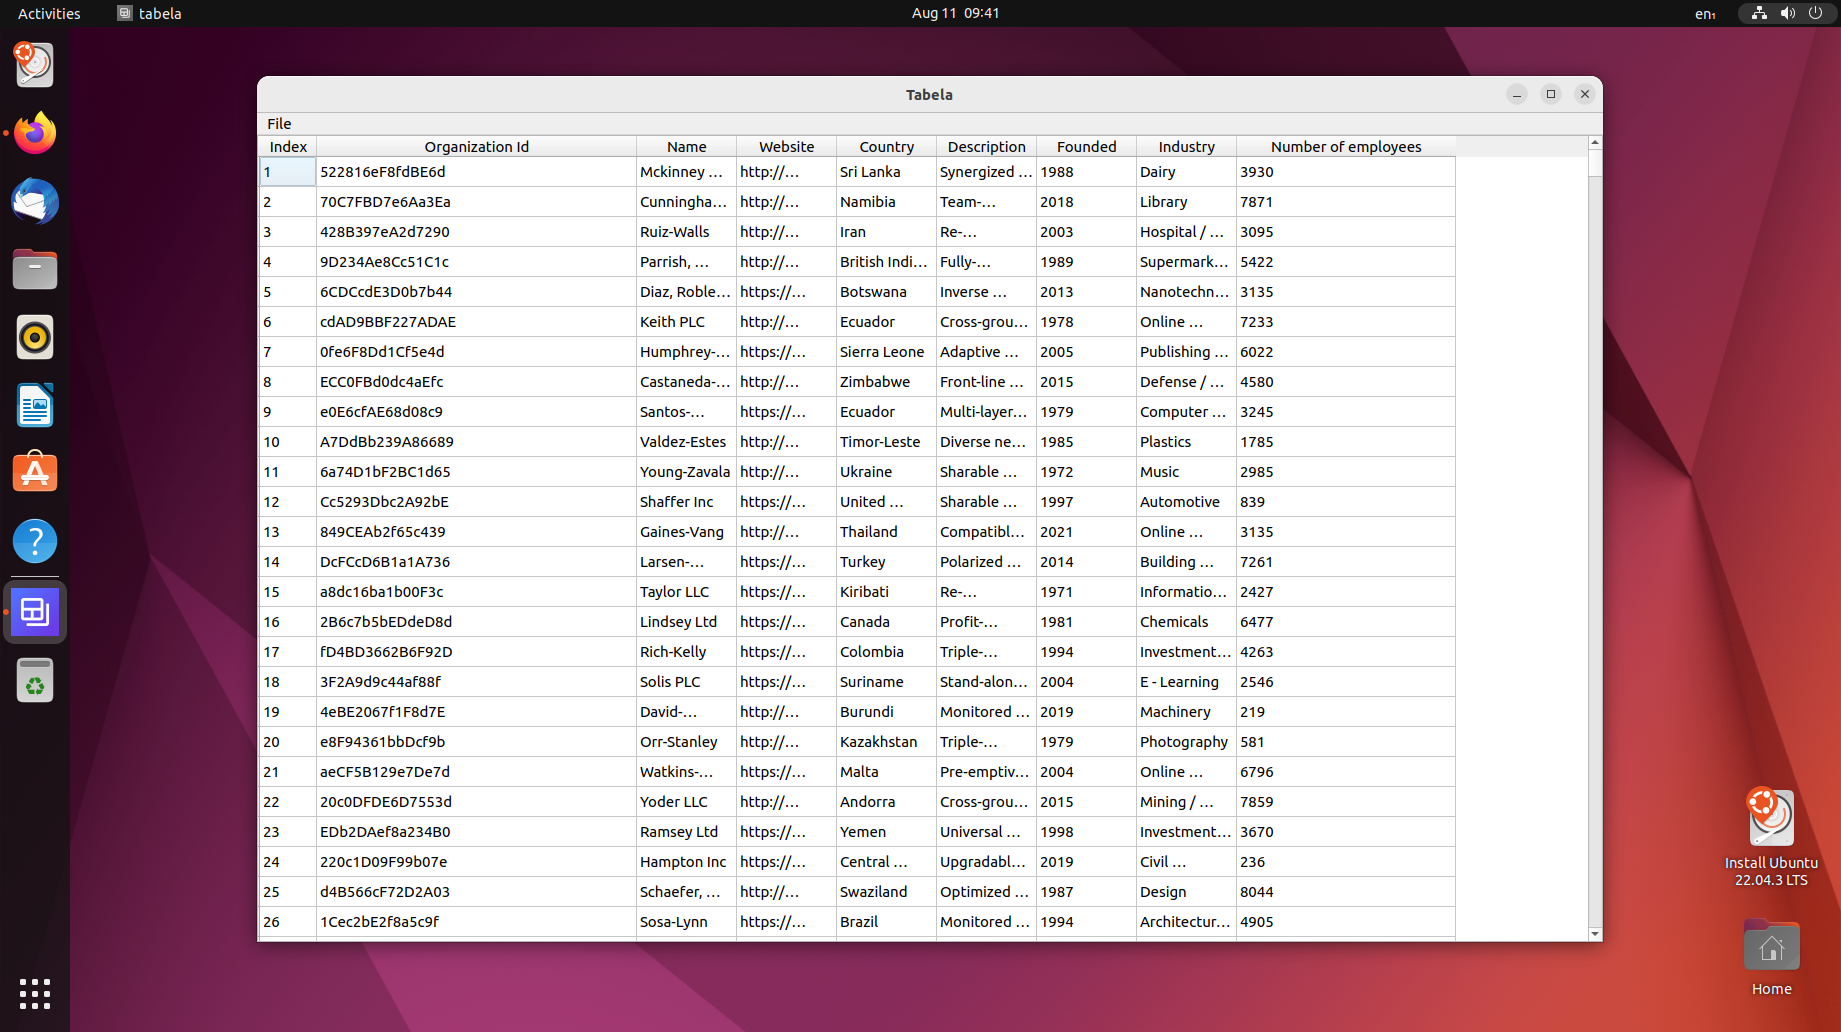This screenshot has height=1032, width=1841.
Task: Click the down arrow on the vertical scrollbar
Action: click(x=1593, y=932)
